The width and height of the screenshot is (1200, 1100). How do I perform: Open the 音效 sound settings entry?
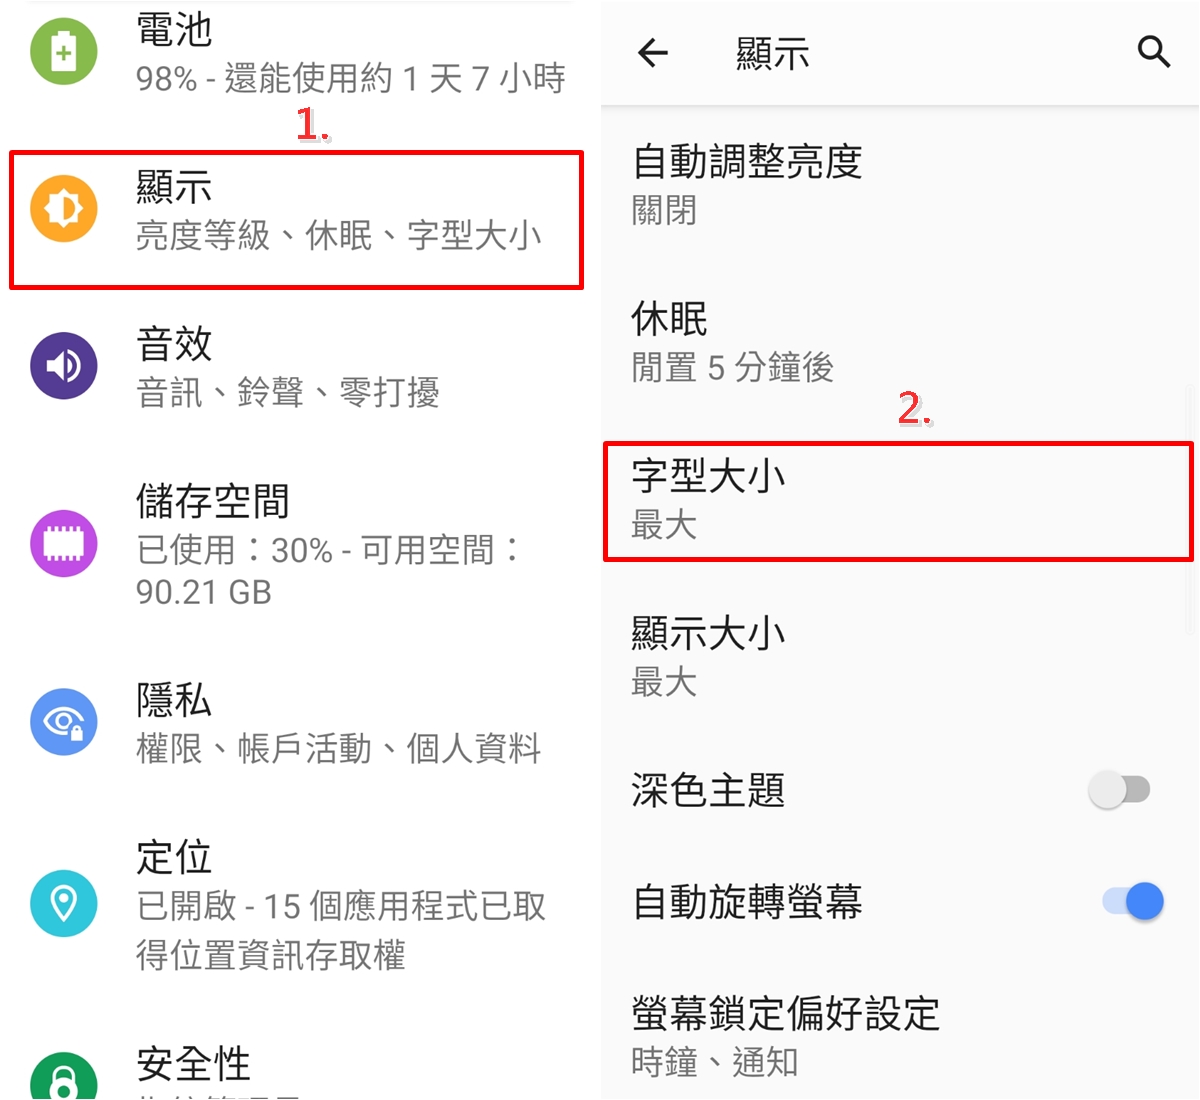click(296, 367)
